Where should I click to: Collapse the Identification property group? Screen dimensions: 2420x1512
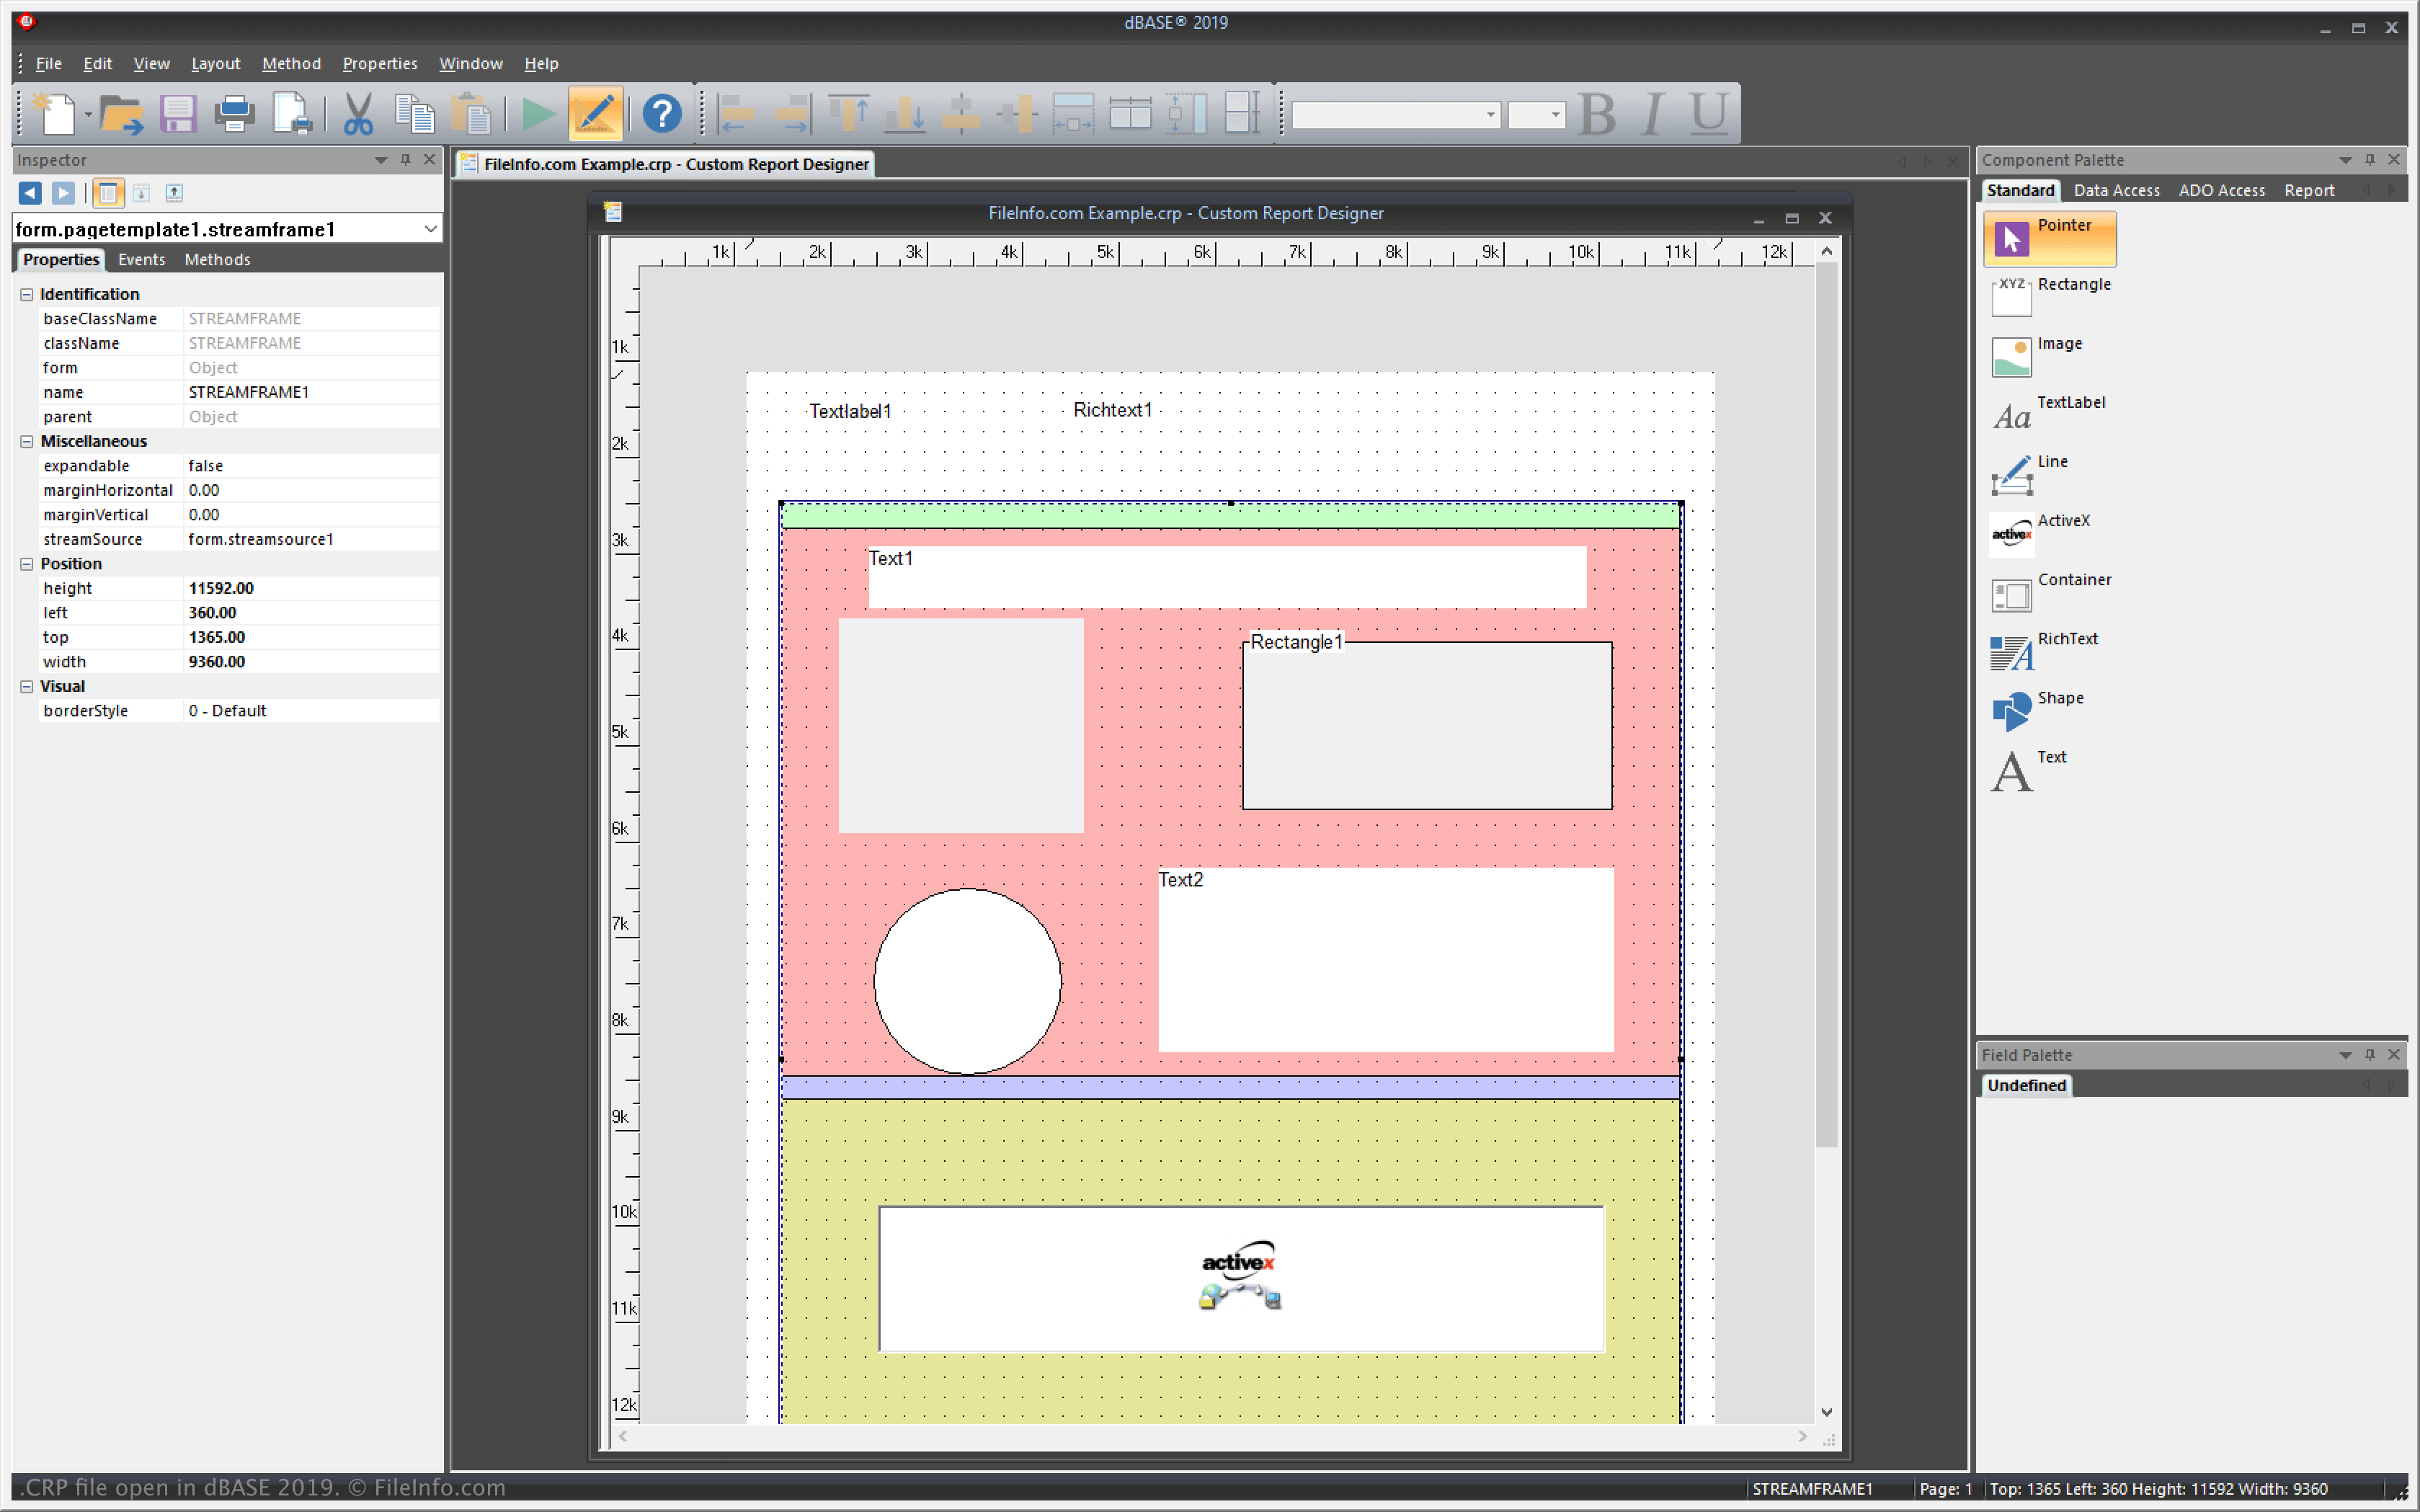[27, 294]
